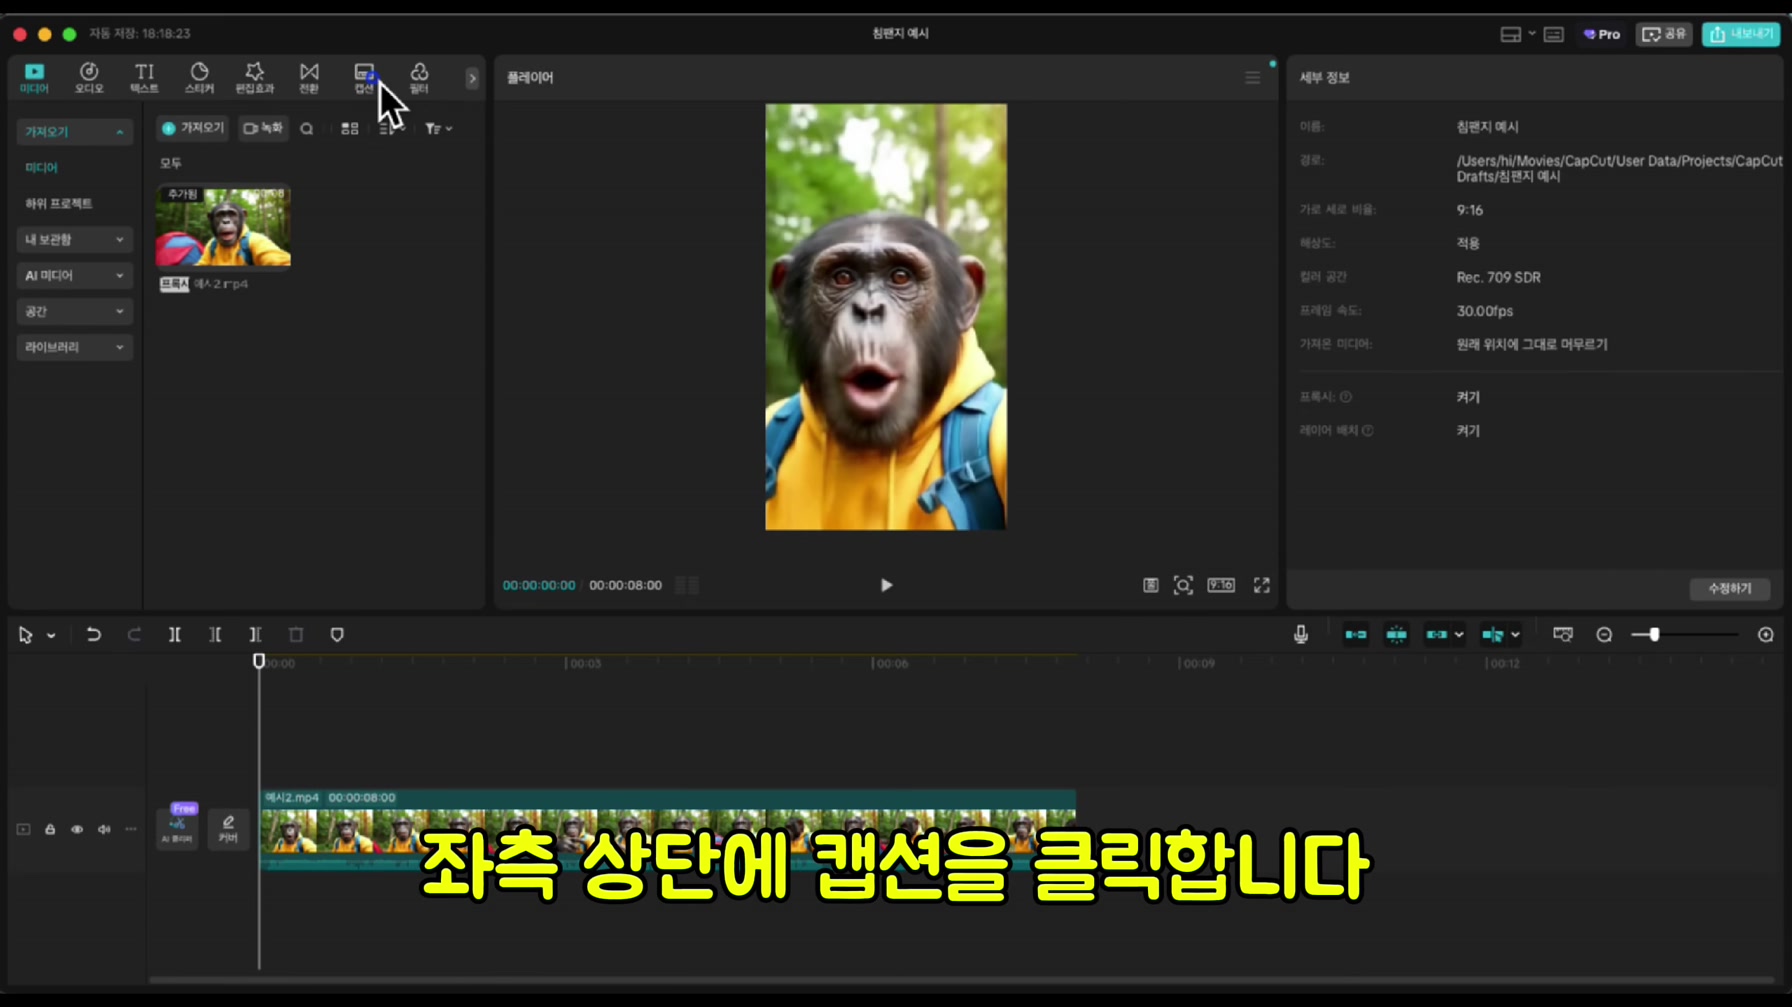Expand the 내 보관함 section

tap(74, 240)
